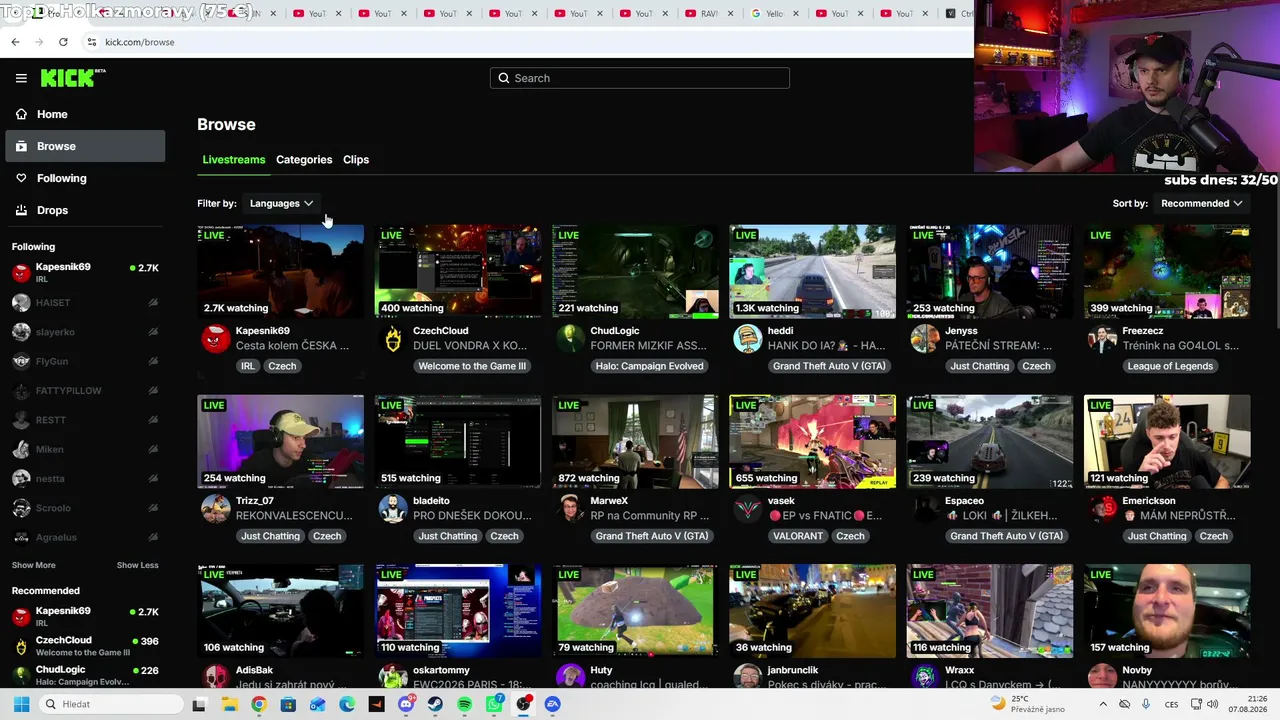The image size is (1280, 720).
Task: Open Microsoft Store from the taskbar
Action: pos(288,704)
